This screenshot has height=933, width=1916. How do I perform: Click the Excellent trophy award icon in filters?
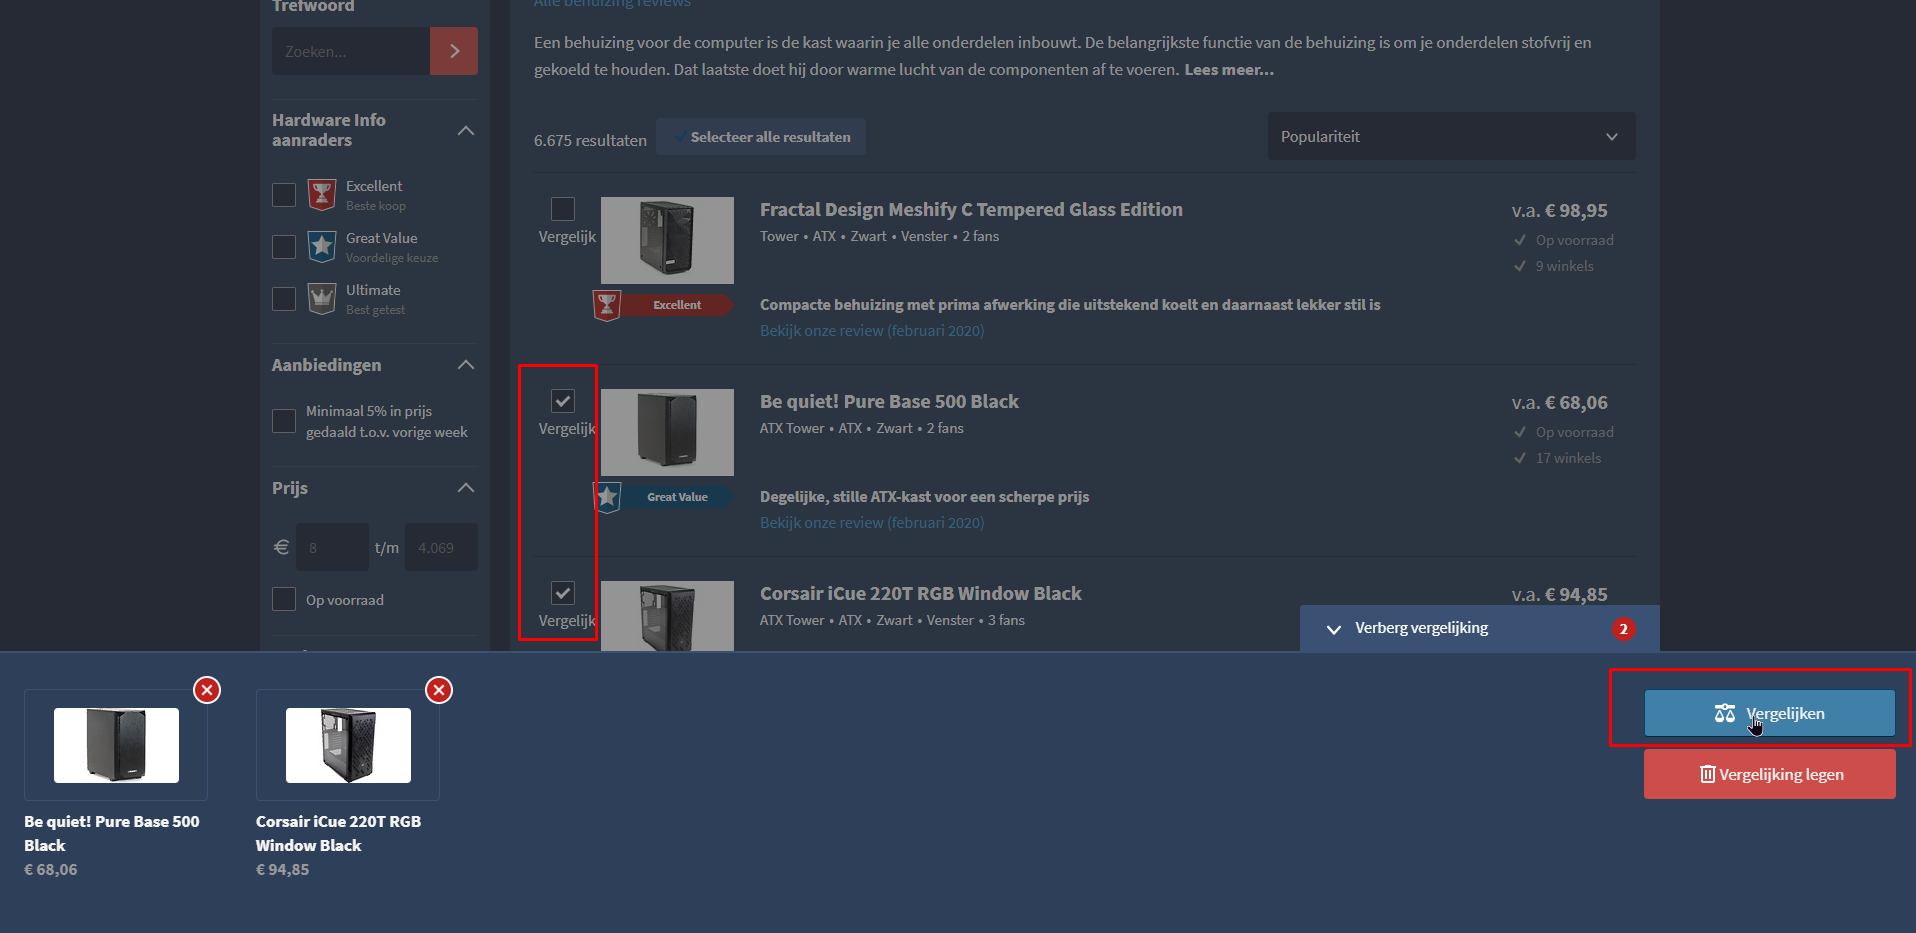[322, 194]
